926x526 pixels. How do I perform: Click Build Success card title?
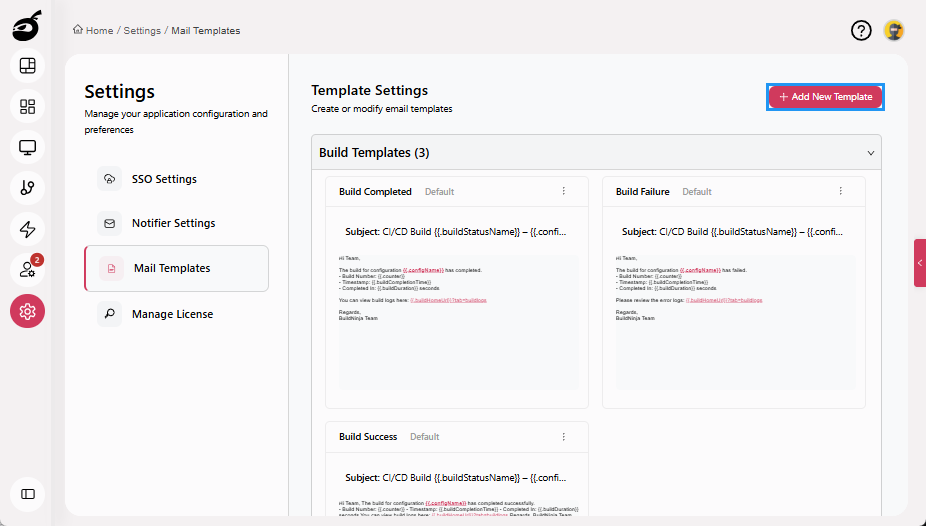368,437
